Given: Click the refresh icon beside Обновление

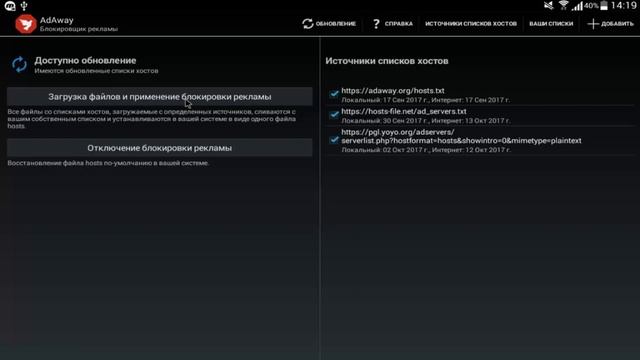Looking at the screenshot, I should click(308, 24).
